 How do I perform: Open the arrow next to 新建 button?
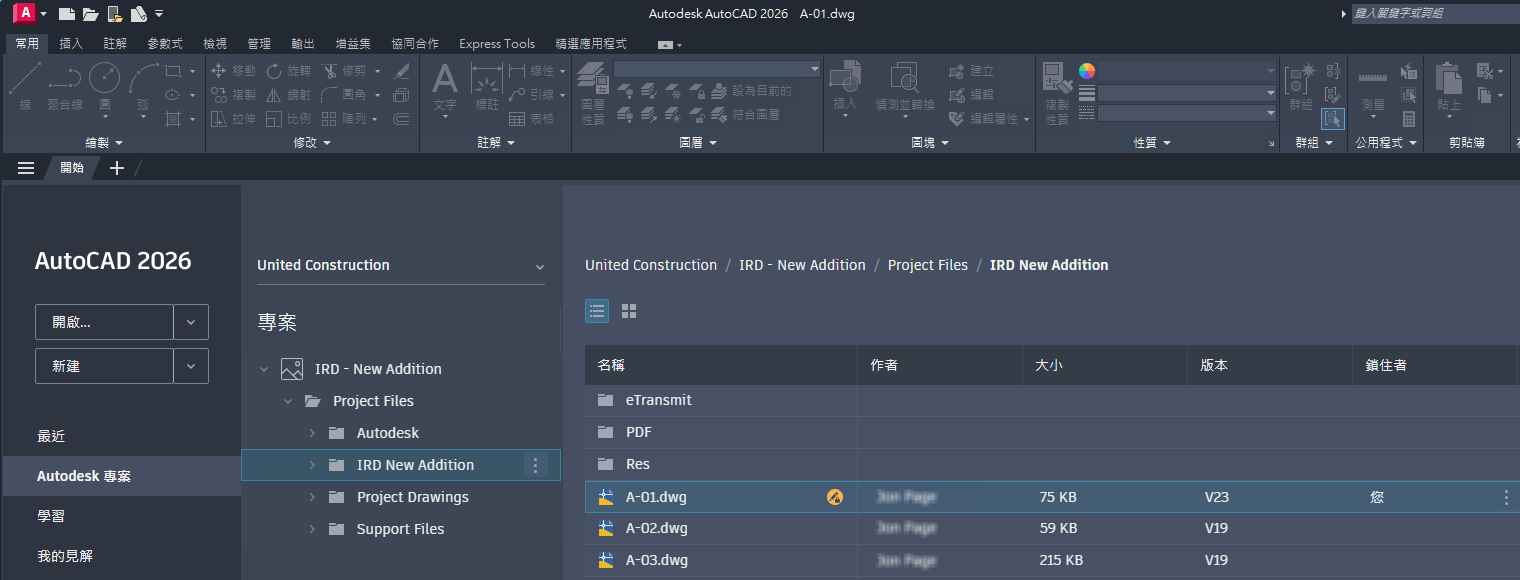click(x=191, y=366)
